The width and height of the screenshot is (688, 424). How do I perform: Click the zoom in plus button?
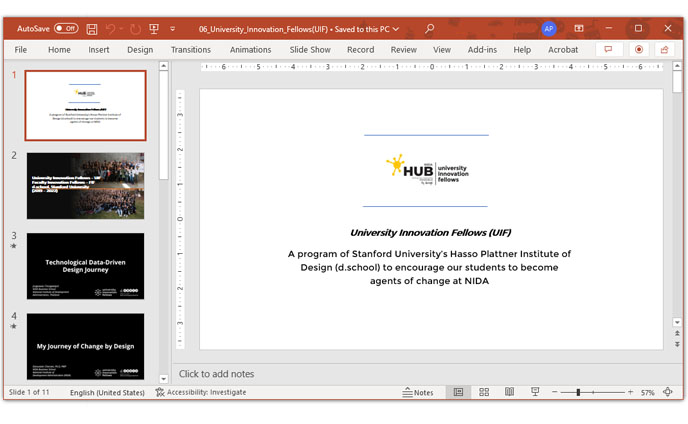(x=631, y=392)
